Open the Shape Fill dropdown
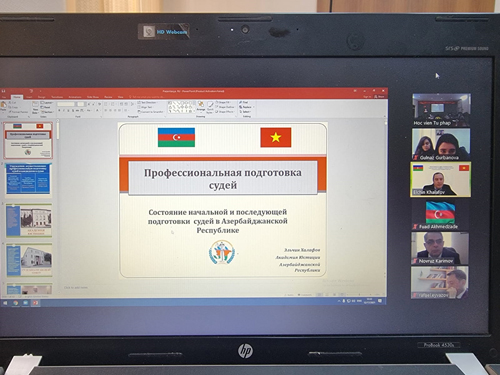The height and width of the screenshot is (375, 500). pos(223,102)
